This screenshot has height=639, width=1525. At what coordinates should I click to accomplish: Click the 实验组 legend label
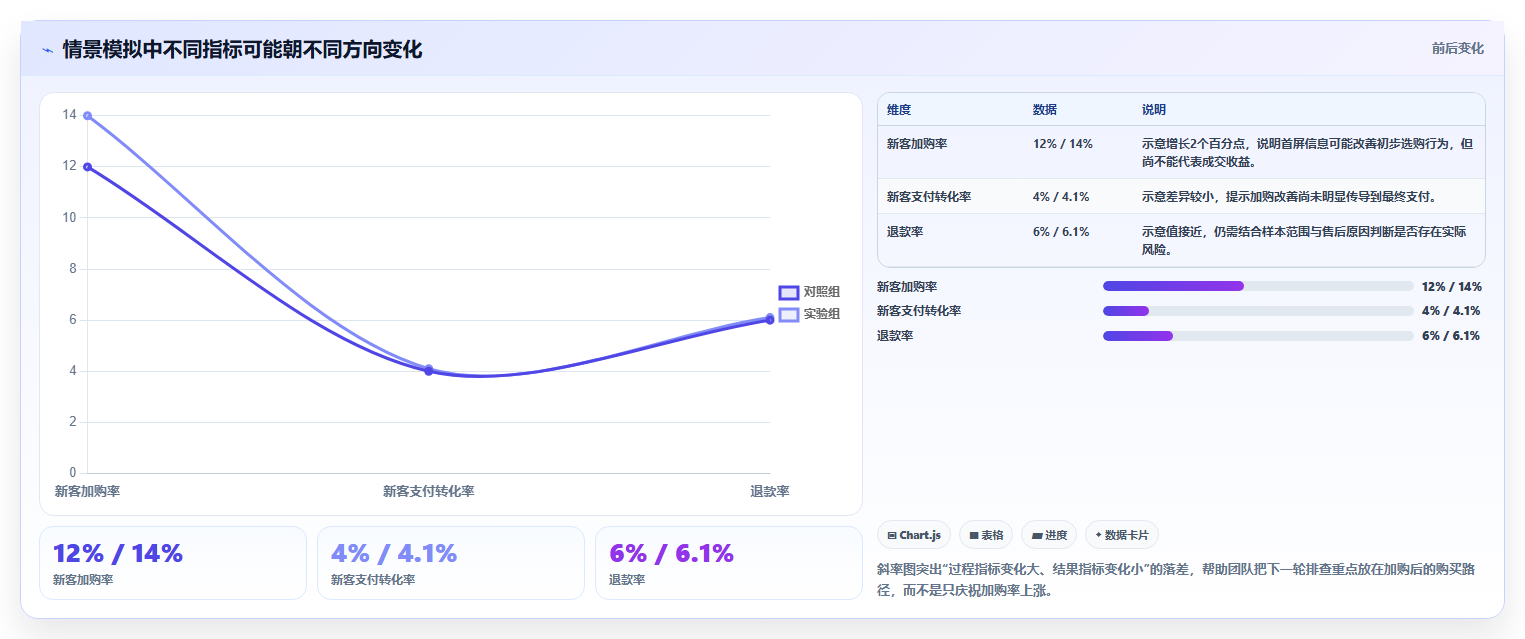coord(822,314)
